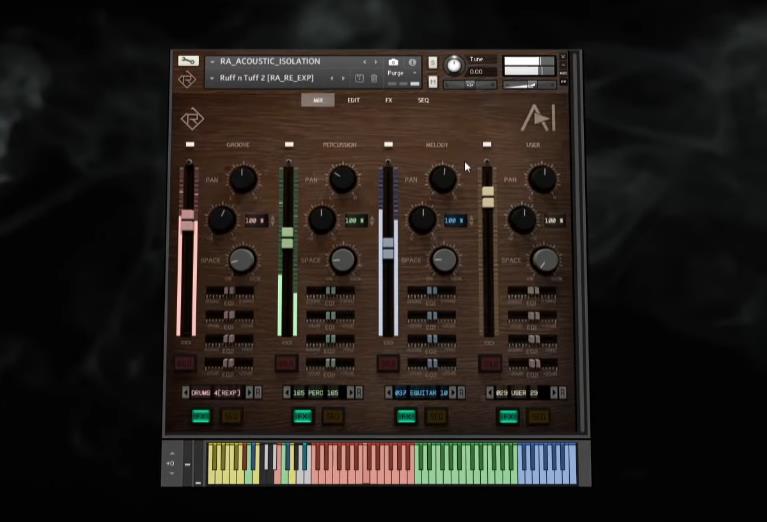This screenshot has height=522, width=767.
Task: Open the instrument info icon
Action: click(412, 62)
